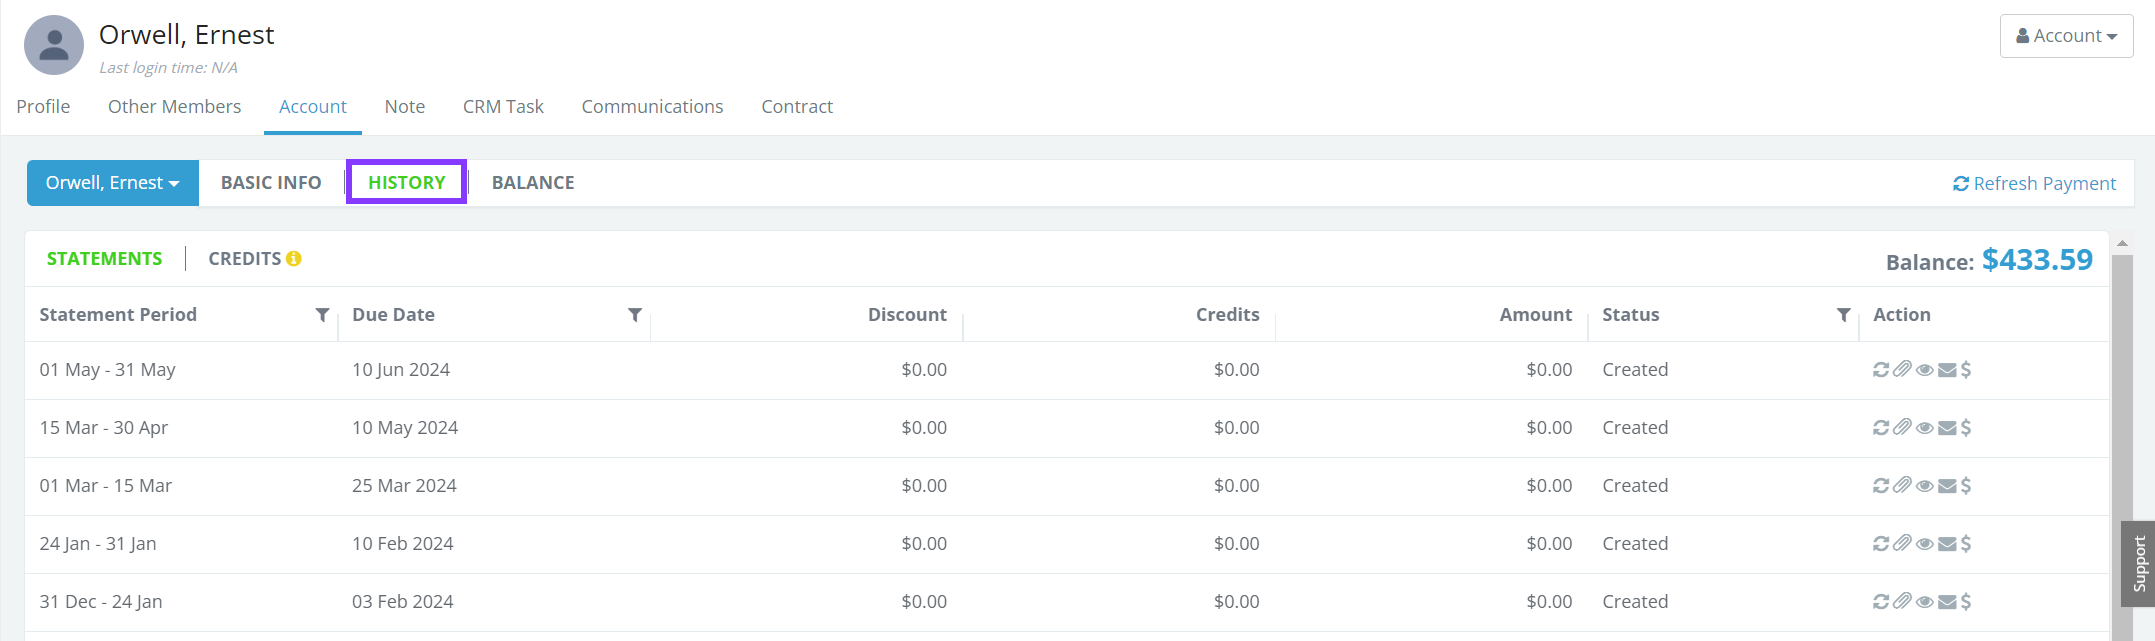Expand the Orwell, Ernest member dropdown

click(113, 183)
